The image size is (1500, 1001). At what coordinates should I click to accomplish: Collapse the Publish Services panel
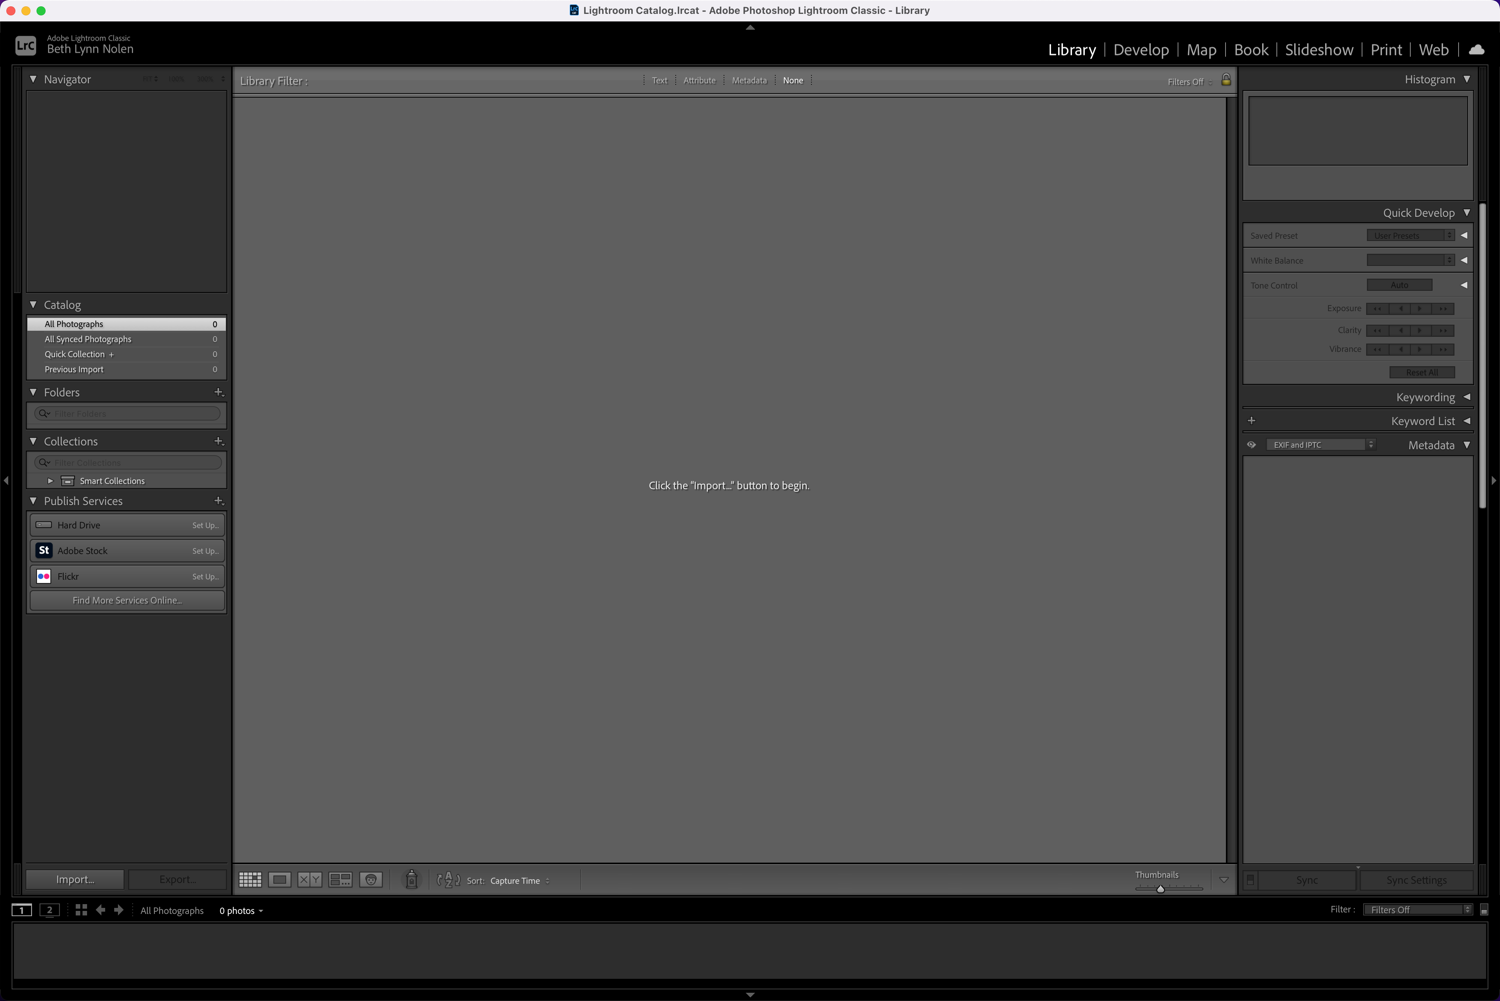point(33,501)
